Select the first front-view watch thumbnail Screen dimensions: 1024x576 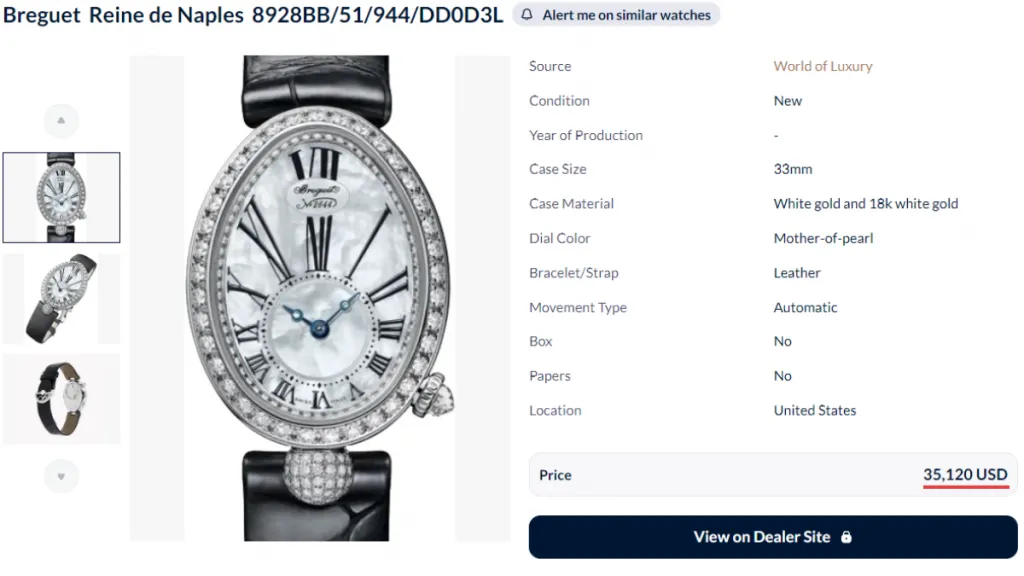pos(61,197)
